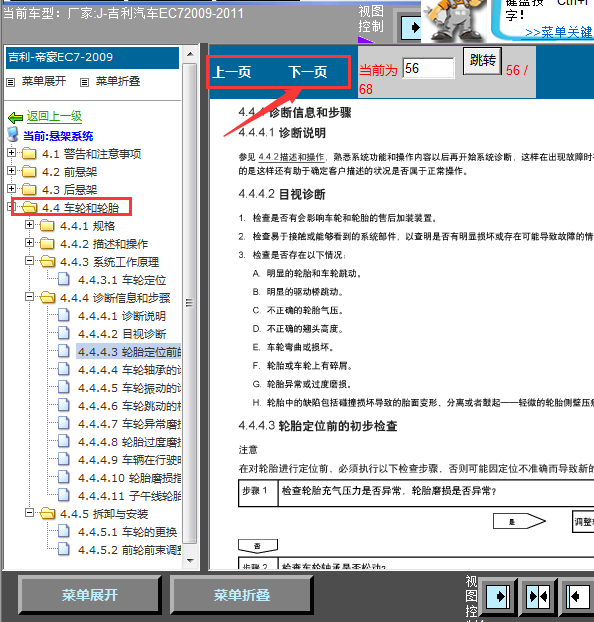The height and width of the screenshot is (622, 594).
Task: Click the 跳转 jump button
Action: pos(483,61)
